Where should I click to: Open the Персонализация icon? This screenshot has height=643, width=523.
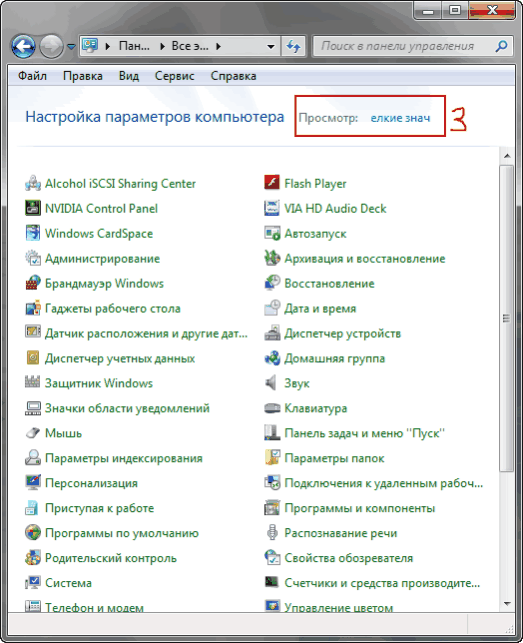[33, 483]
